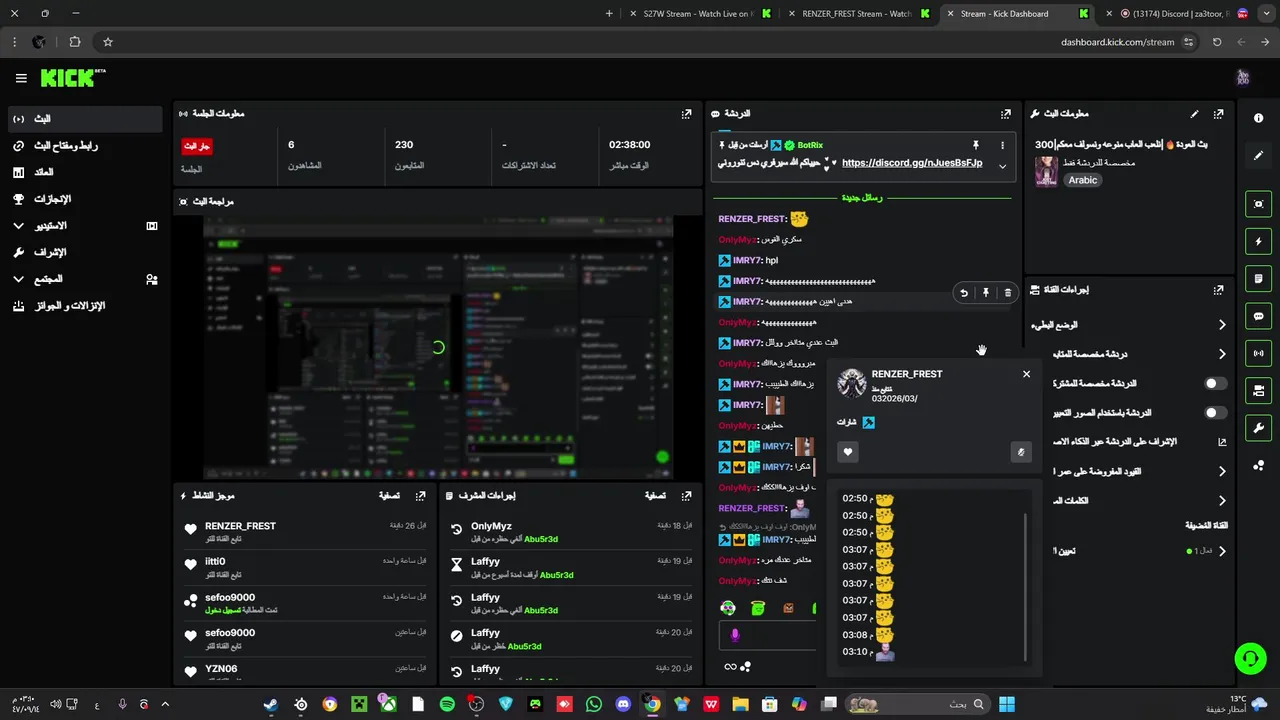
Task: Open the pinned message options menu
Action: coord(1002,145)
